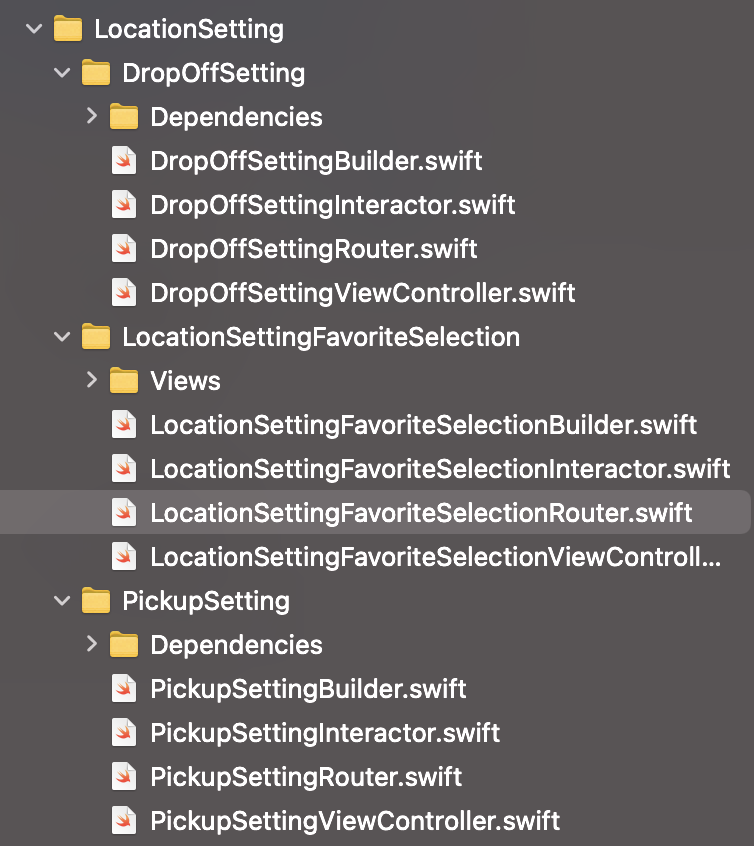This screenshot has width=754, height=846.
Task: Click the Swift icon beside DropOffSettingInteractor.swift
Action: point(124,205)
